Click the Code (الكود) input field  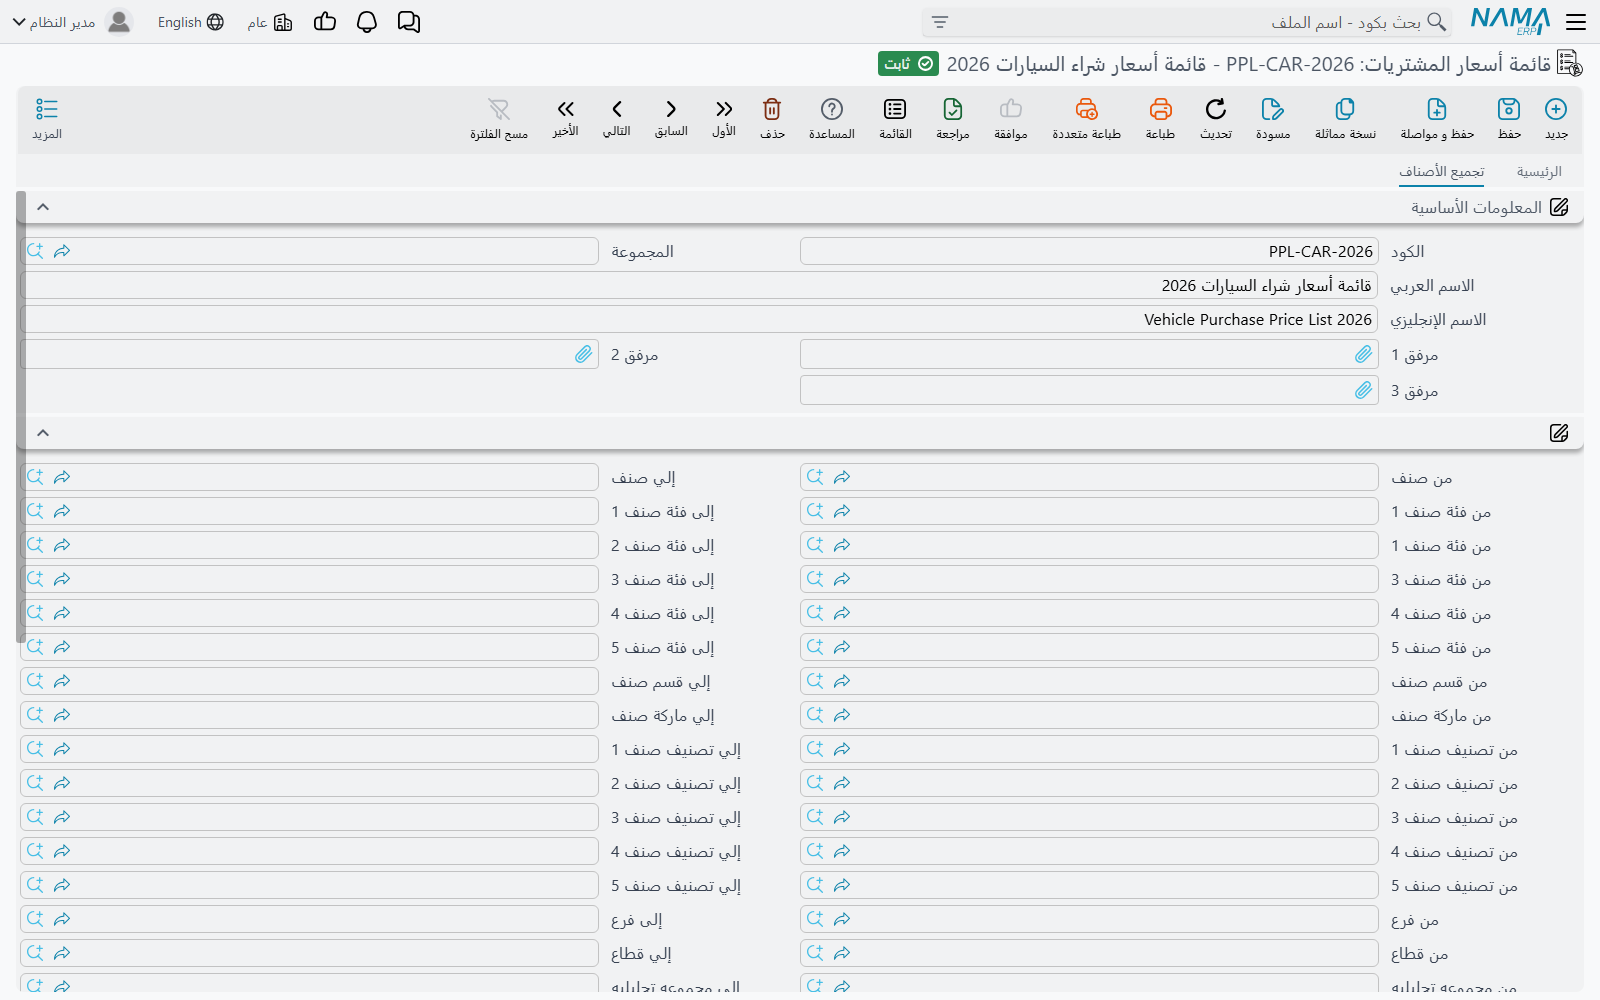pos(1089,251)
